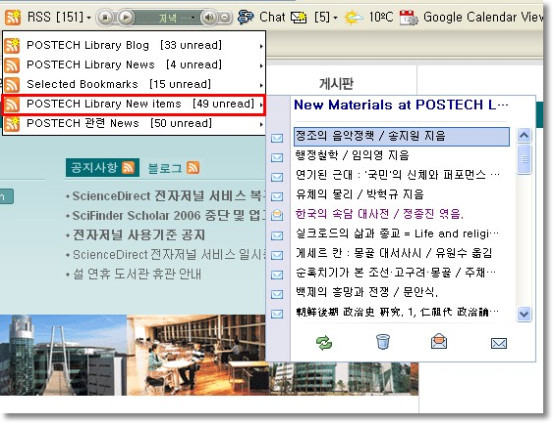553x423 pixels.
Task: Expand the mail [5] dropdown arrow
Action: point(335,18)
